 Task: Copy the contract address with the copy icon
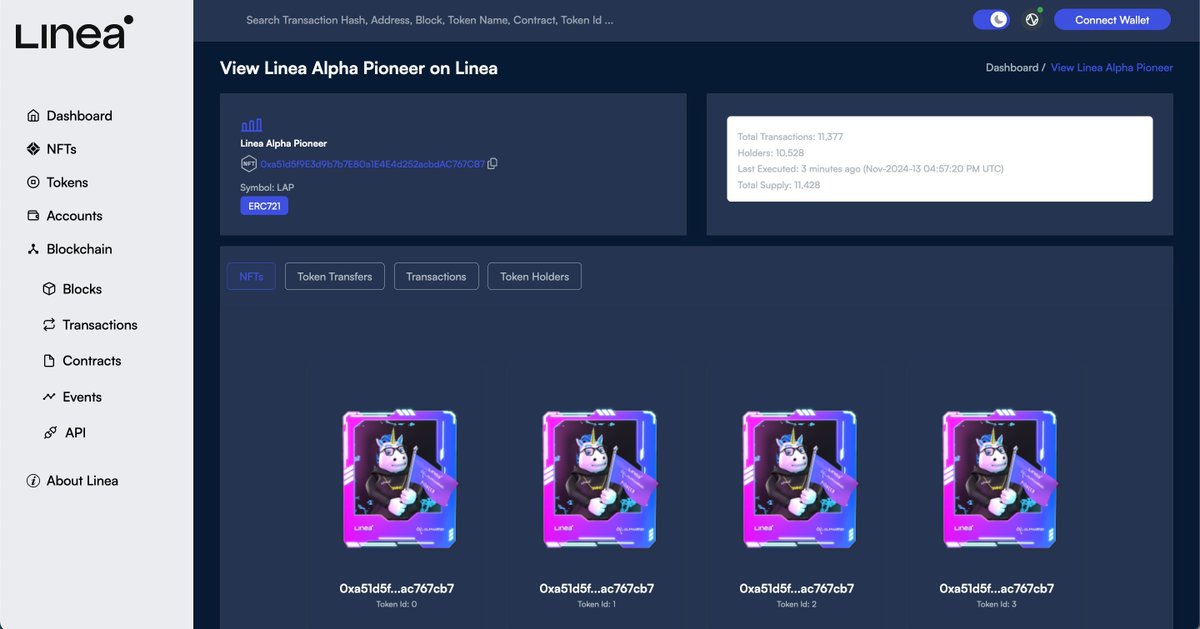492,163
